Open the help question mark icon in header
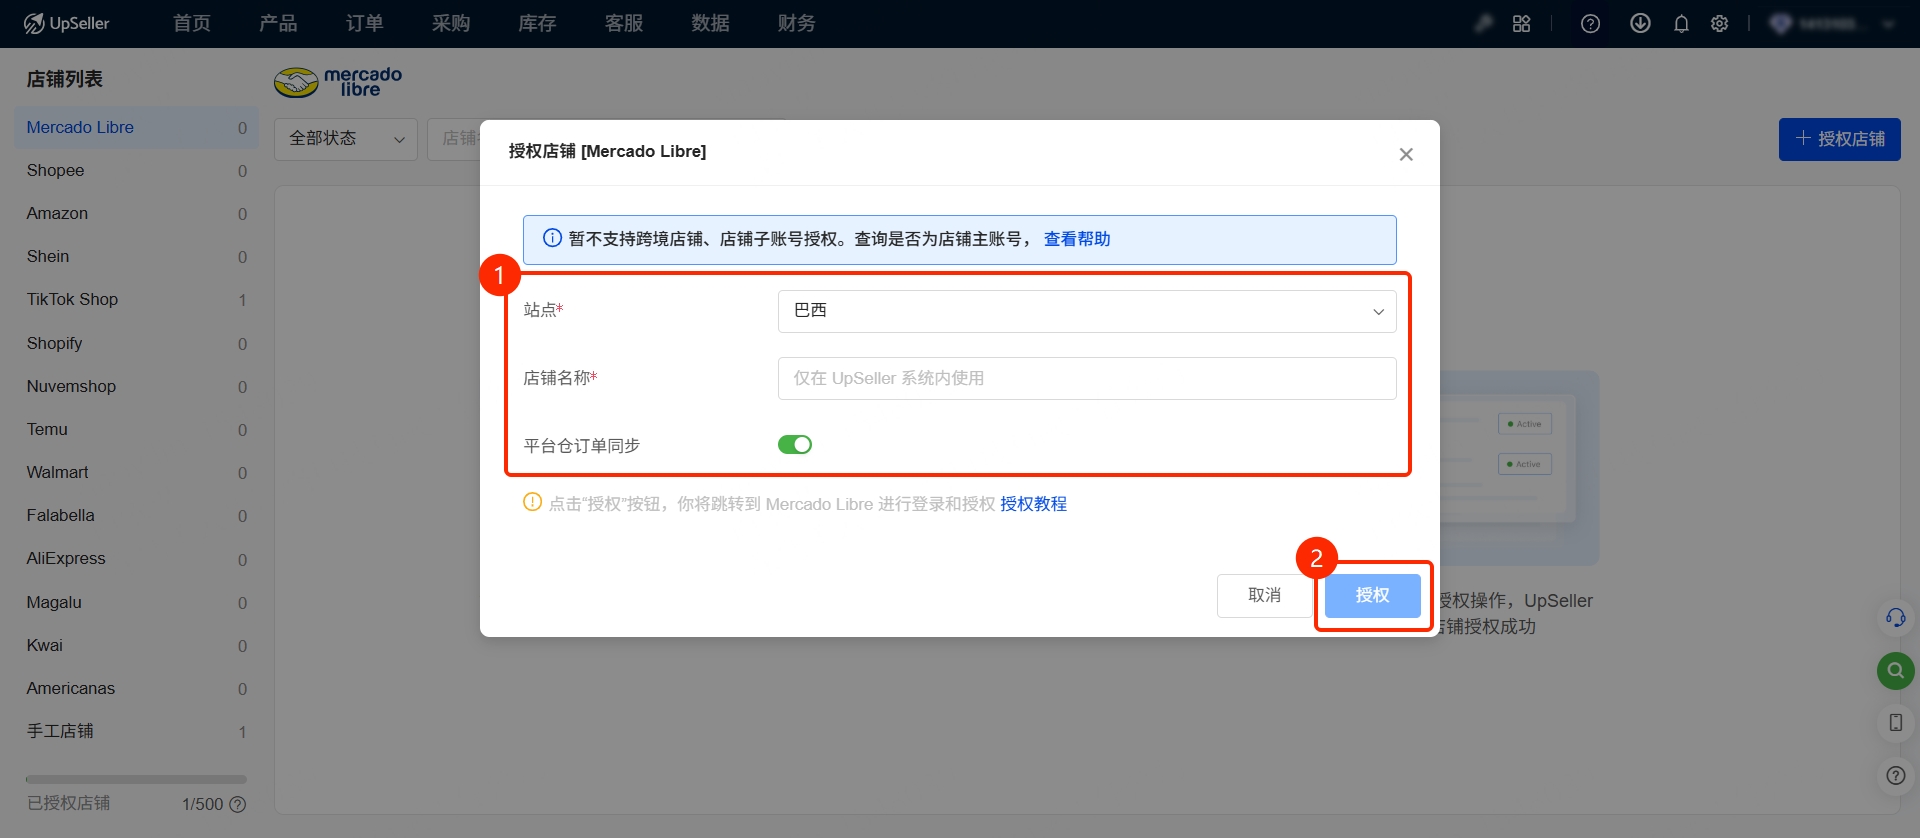The width and height of the screenshot is (1920, 838). coord(1590,23)
